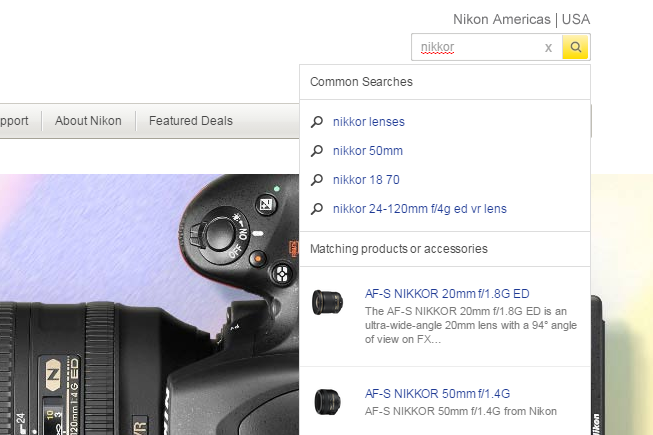
Task: Click the Nikon Americas link
Action: click(x=501, y=19)
